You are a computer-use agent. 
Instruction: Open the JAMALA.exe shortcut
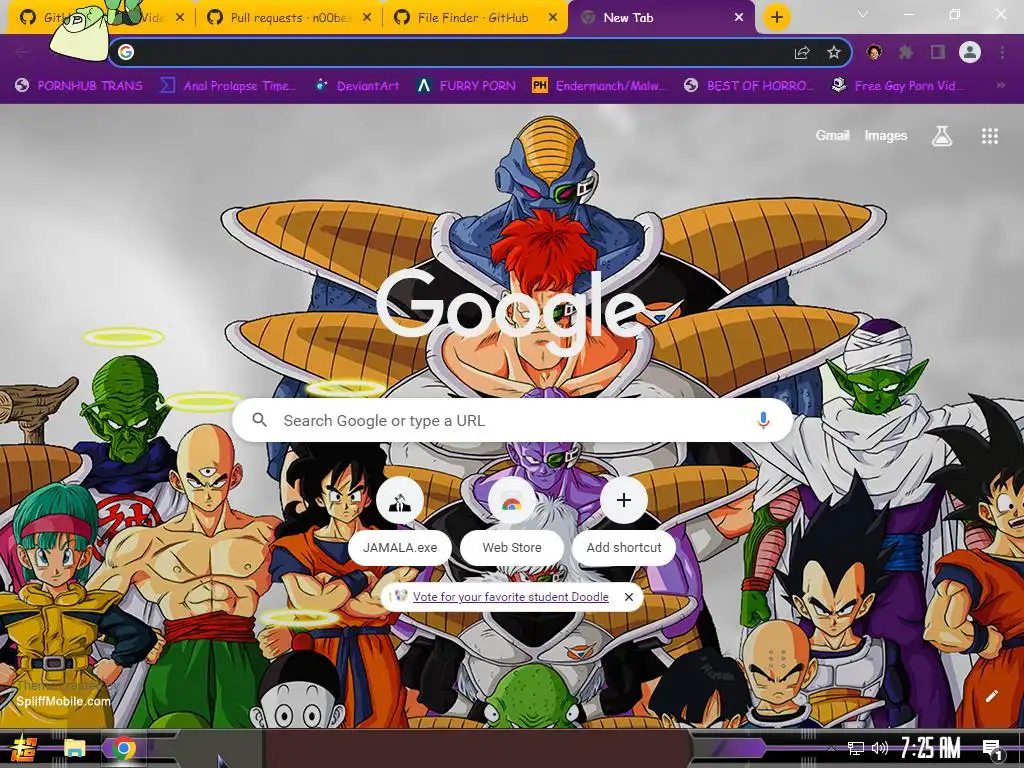[400, 520]
